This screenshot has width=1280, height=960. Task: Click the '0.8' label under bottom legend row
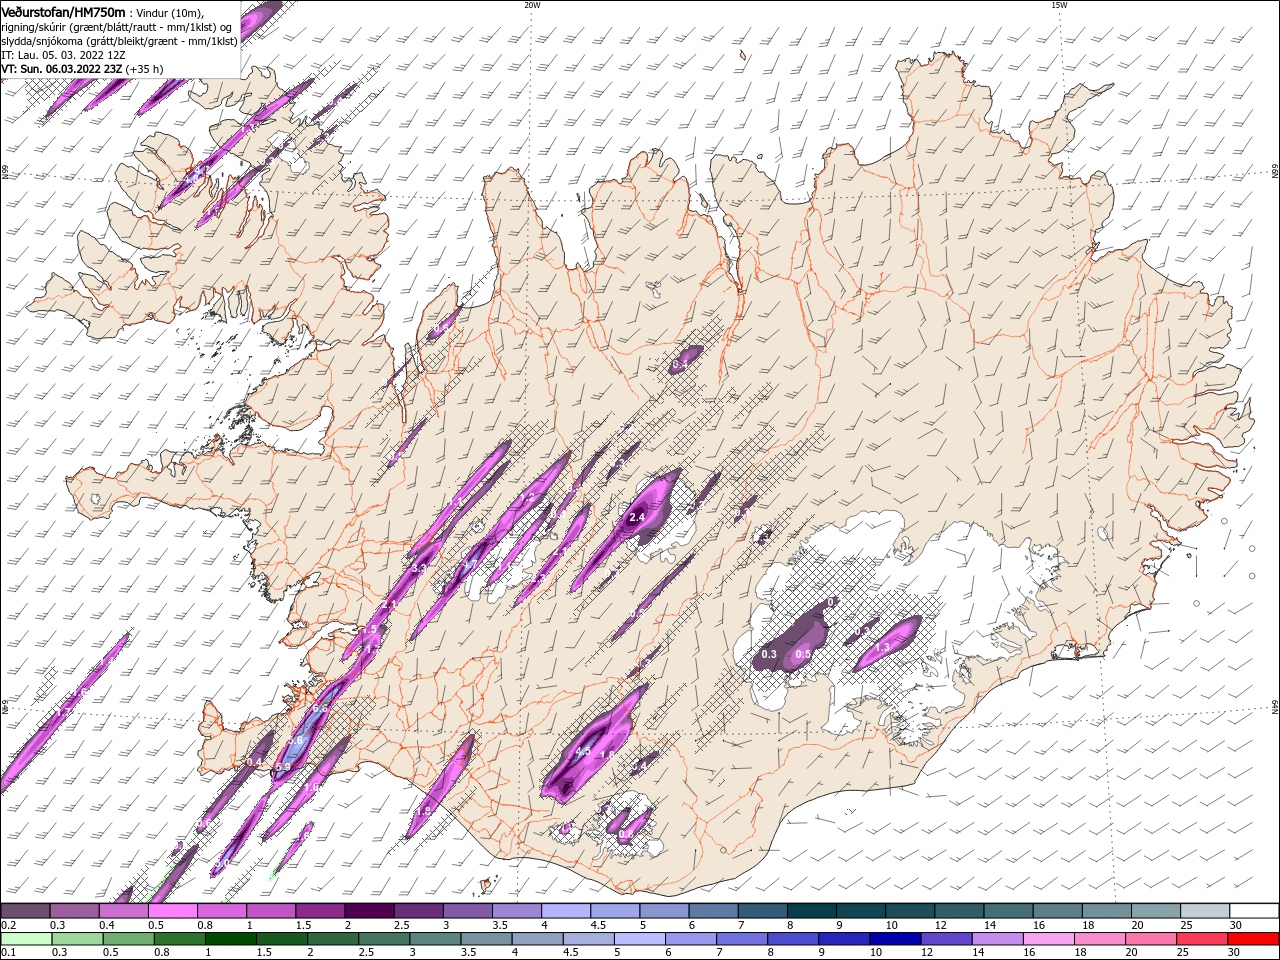point(161,953)
